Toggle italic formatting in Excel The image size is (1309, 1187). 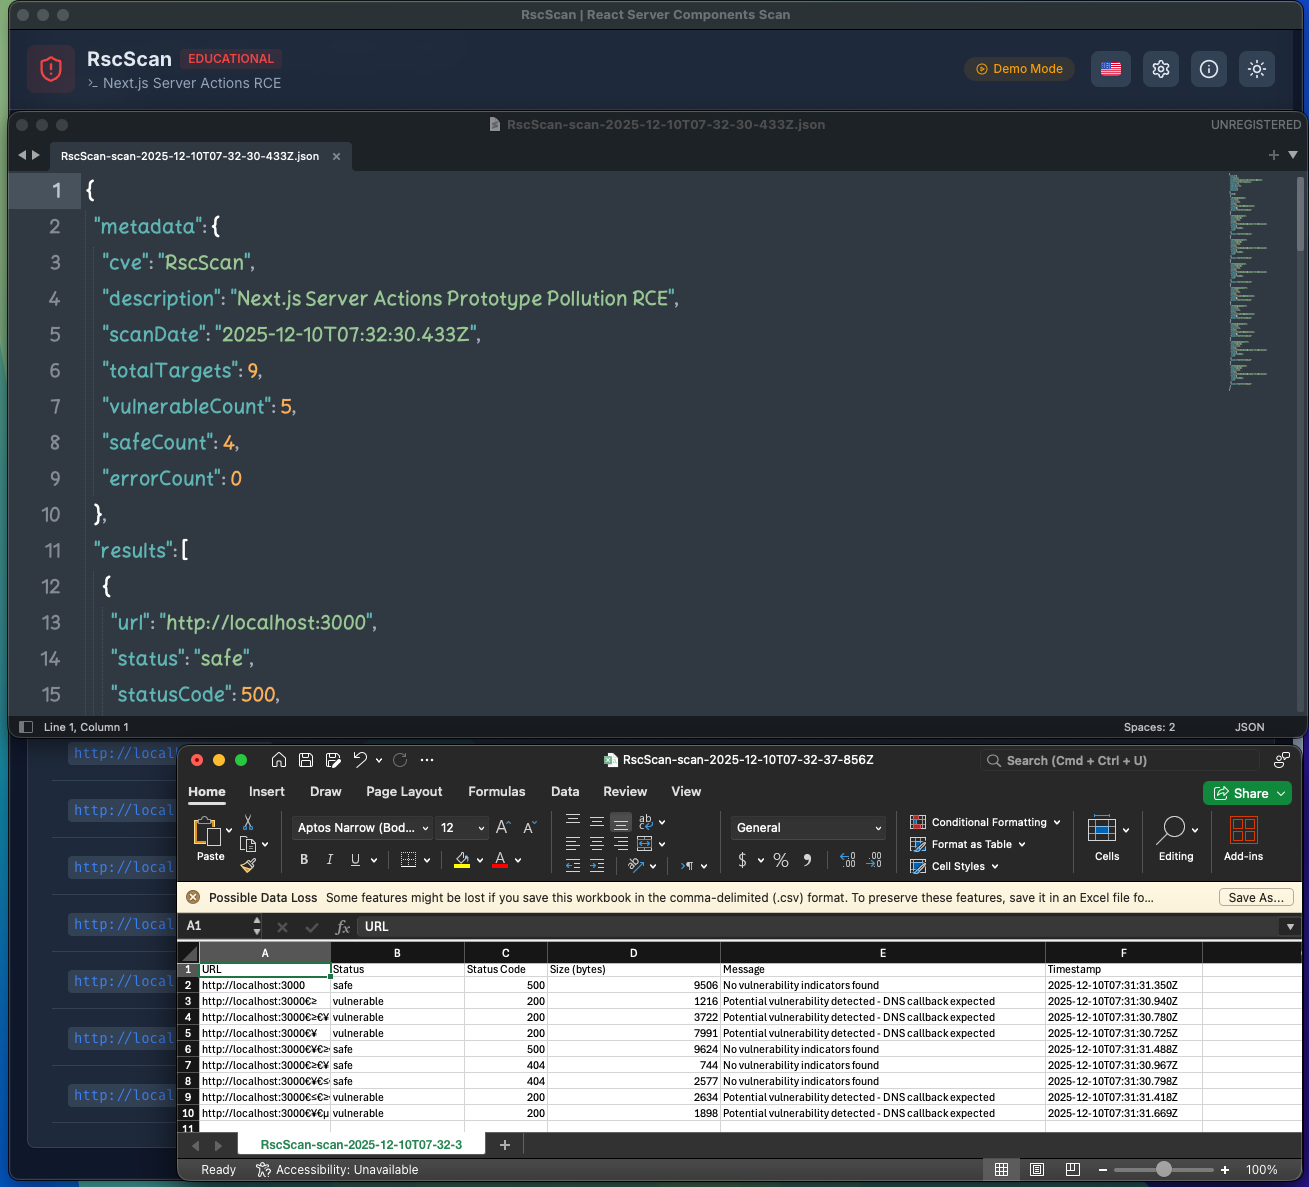tap(330, 859)
